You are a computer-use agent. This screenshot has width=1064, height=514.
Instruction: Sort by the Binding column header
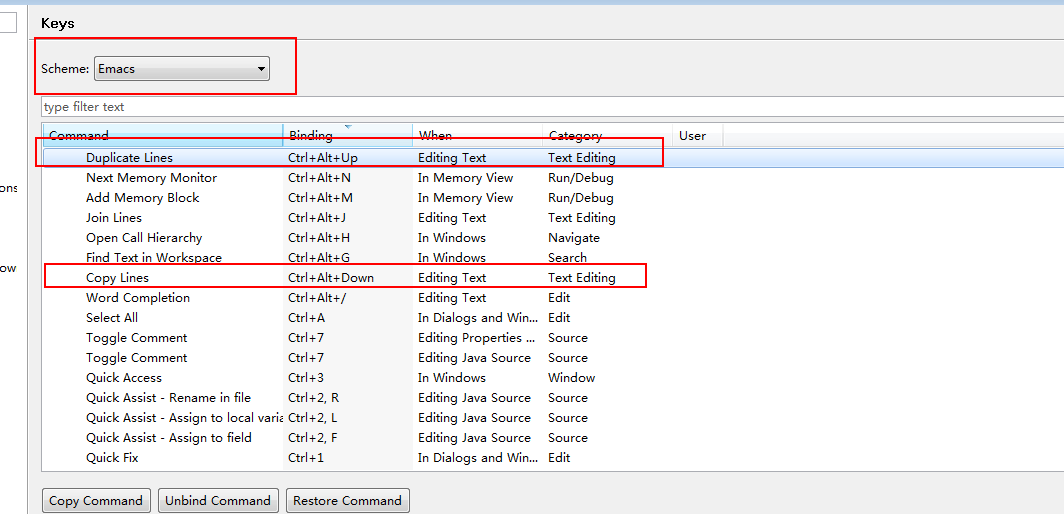tap(345, 135)
